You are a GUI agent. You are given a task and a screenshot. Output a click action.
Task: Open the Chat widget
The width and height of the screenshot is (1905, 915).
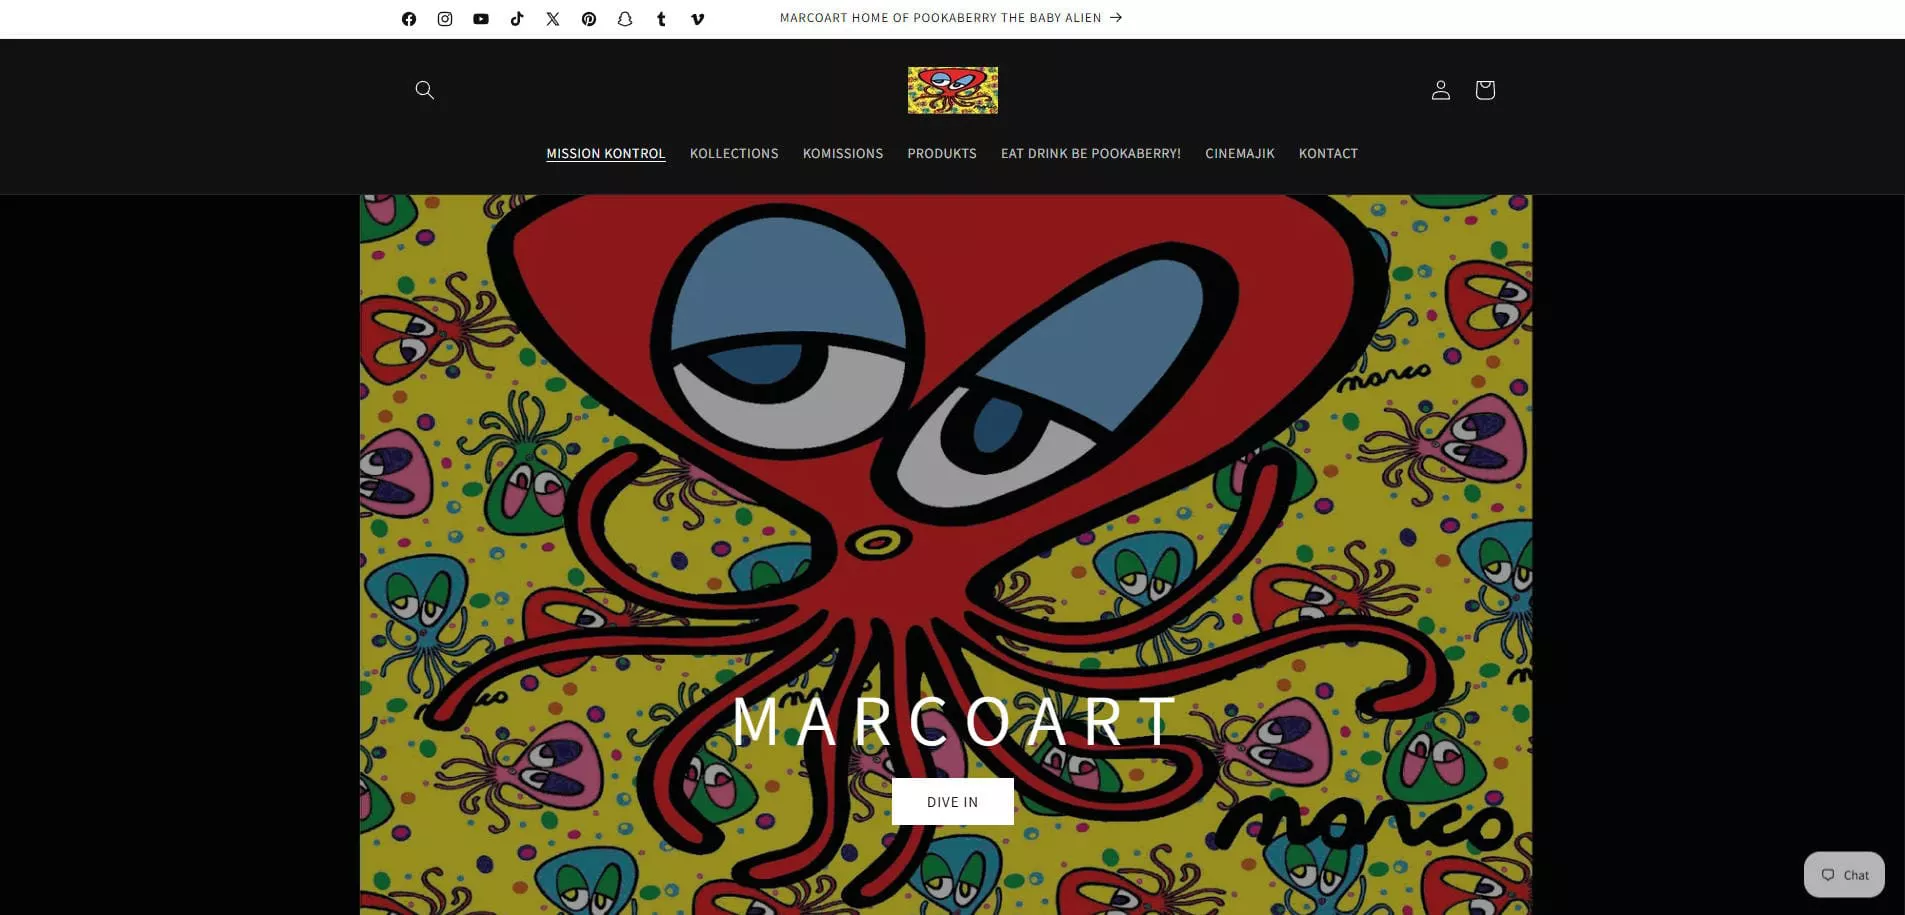pos(1845,875)
